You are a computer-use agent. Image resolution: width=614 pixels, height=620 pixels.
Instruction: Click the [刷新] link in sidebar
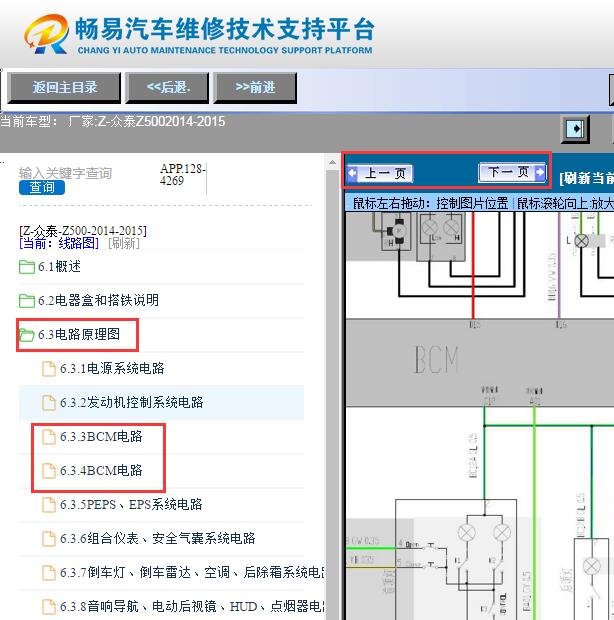click(124, 243)
